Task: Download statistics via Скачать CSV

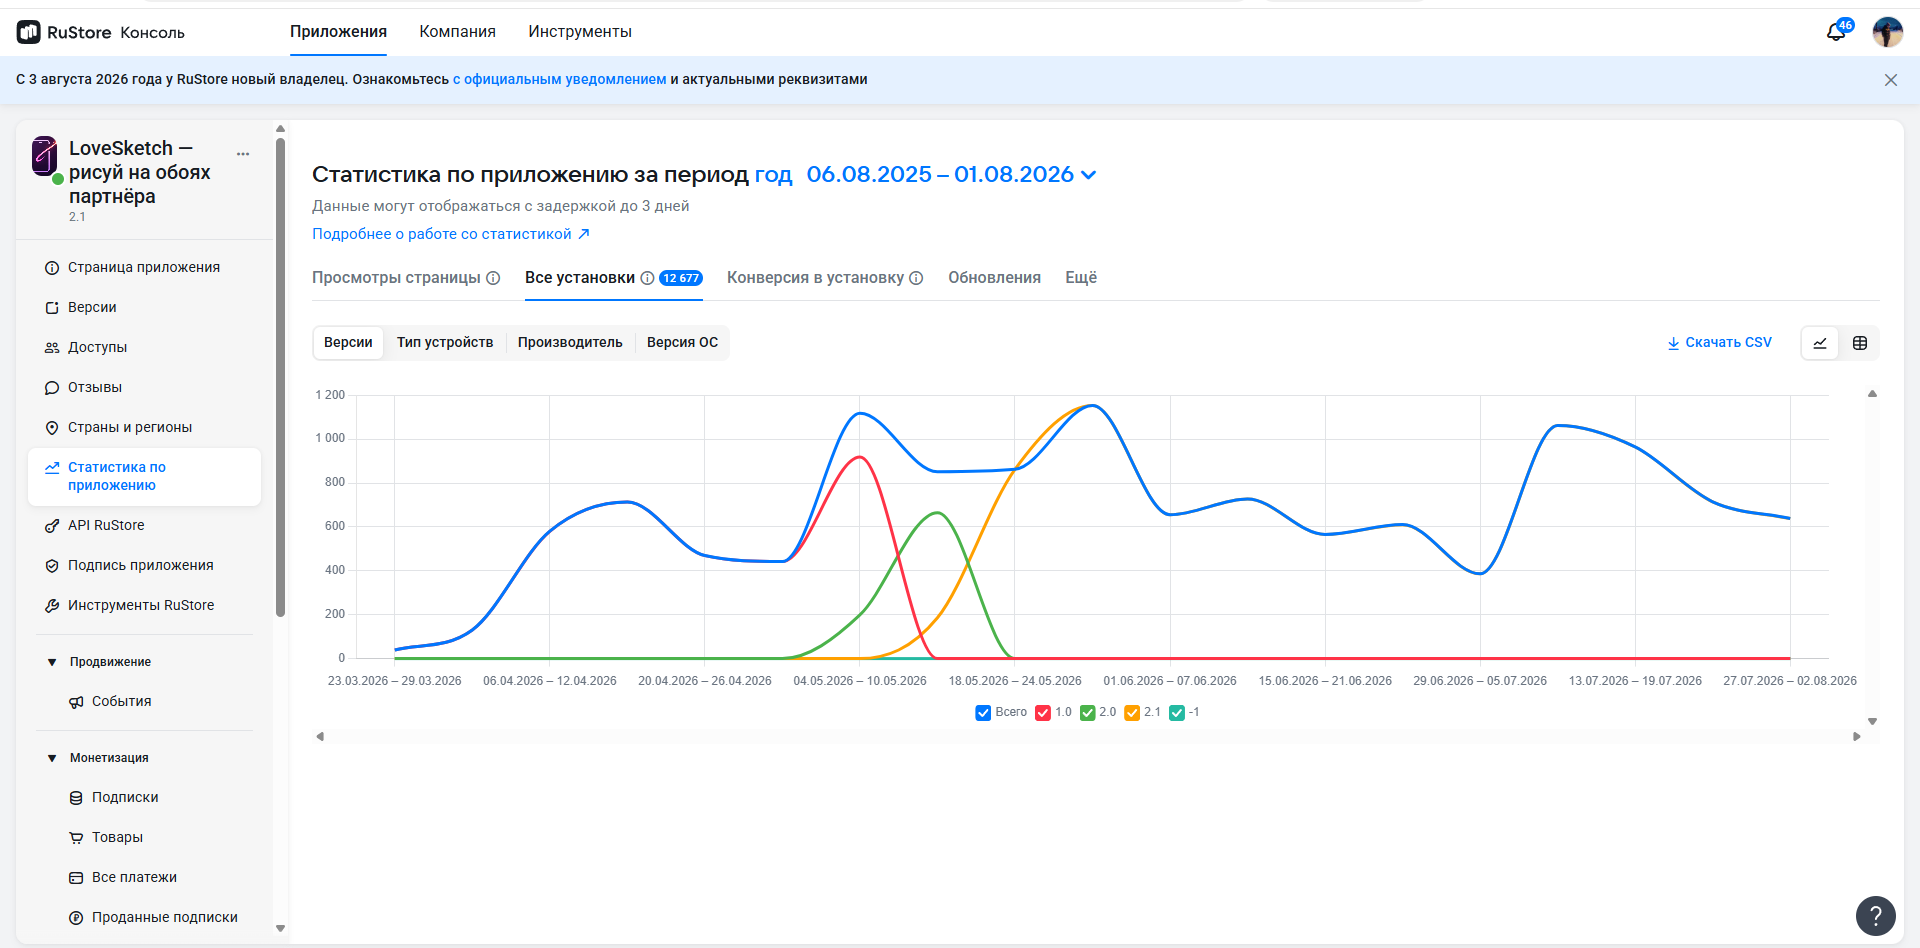Action: pos(1720,343)
